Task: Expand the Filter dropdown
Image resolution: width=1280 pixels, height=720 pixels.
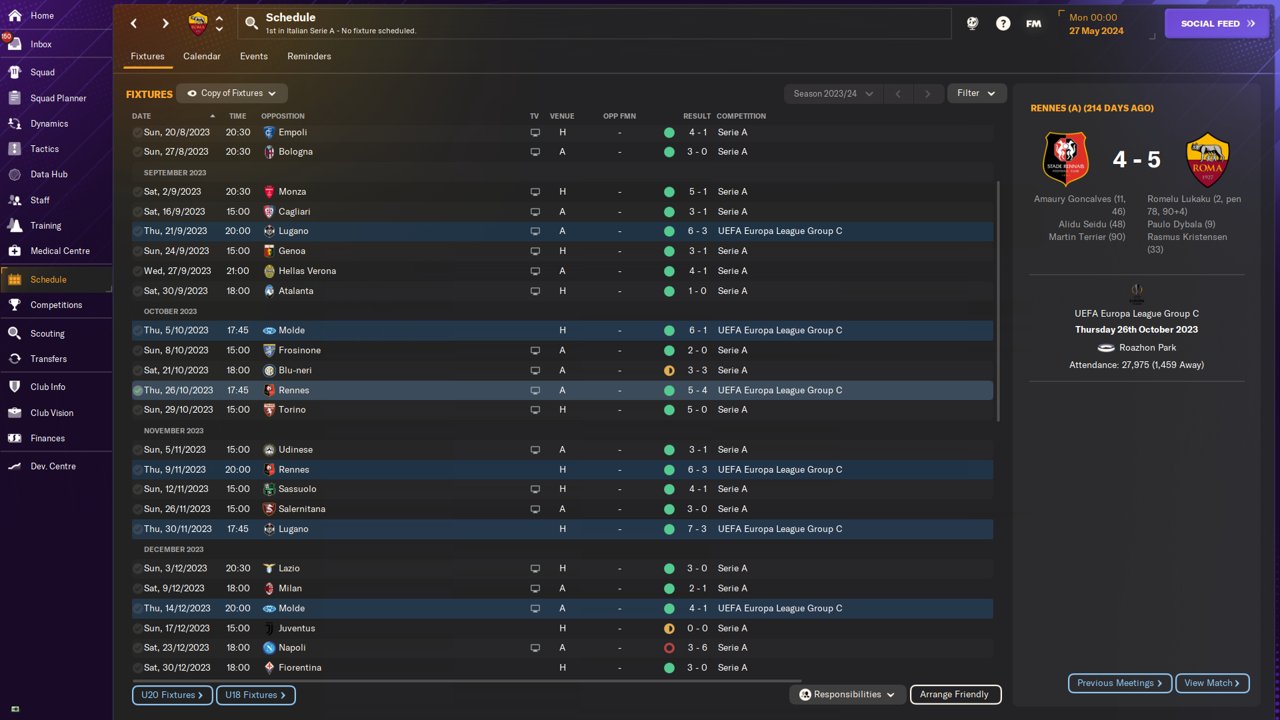Action: click(x=977, y=93)
